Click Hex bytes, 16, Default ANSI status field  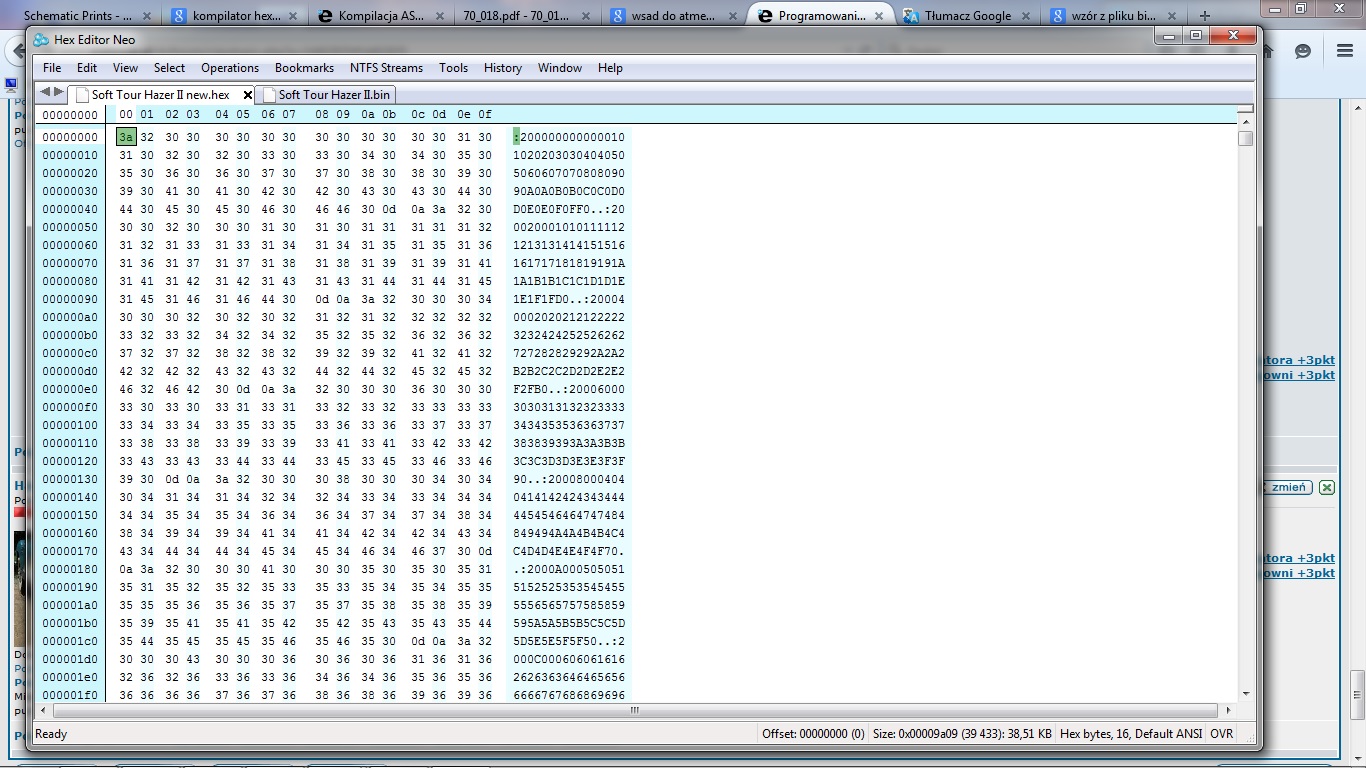pyautogui.click(x=1130, y=734)
